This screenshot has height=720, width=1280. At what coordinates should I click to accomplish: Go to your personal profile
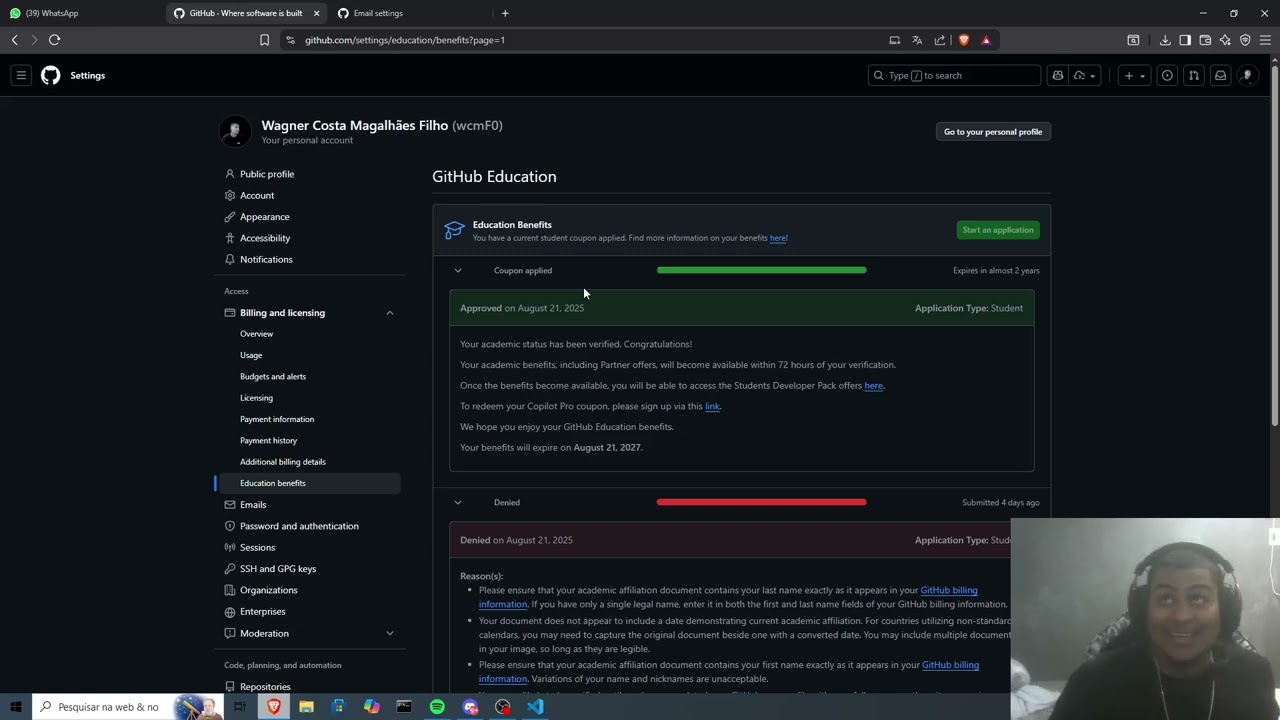coord(993,132)
